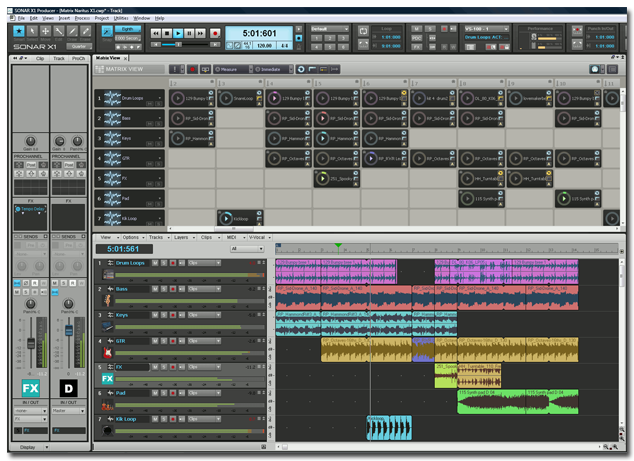Pick the Move tool
The height and width of the screenshot is (461, 634).
[45, 31]
